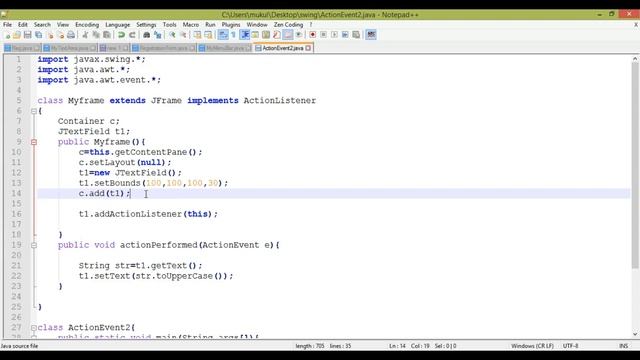Screen dimensions: 640x360
Task: Toggle Synchronize Horizontal Scrolling
Action: tap(209, 35)
